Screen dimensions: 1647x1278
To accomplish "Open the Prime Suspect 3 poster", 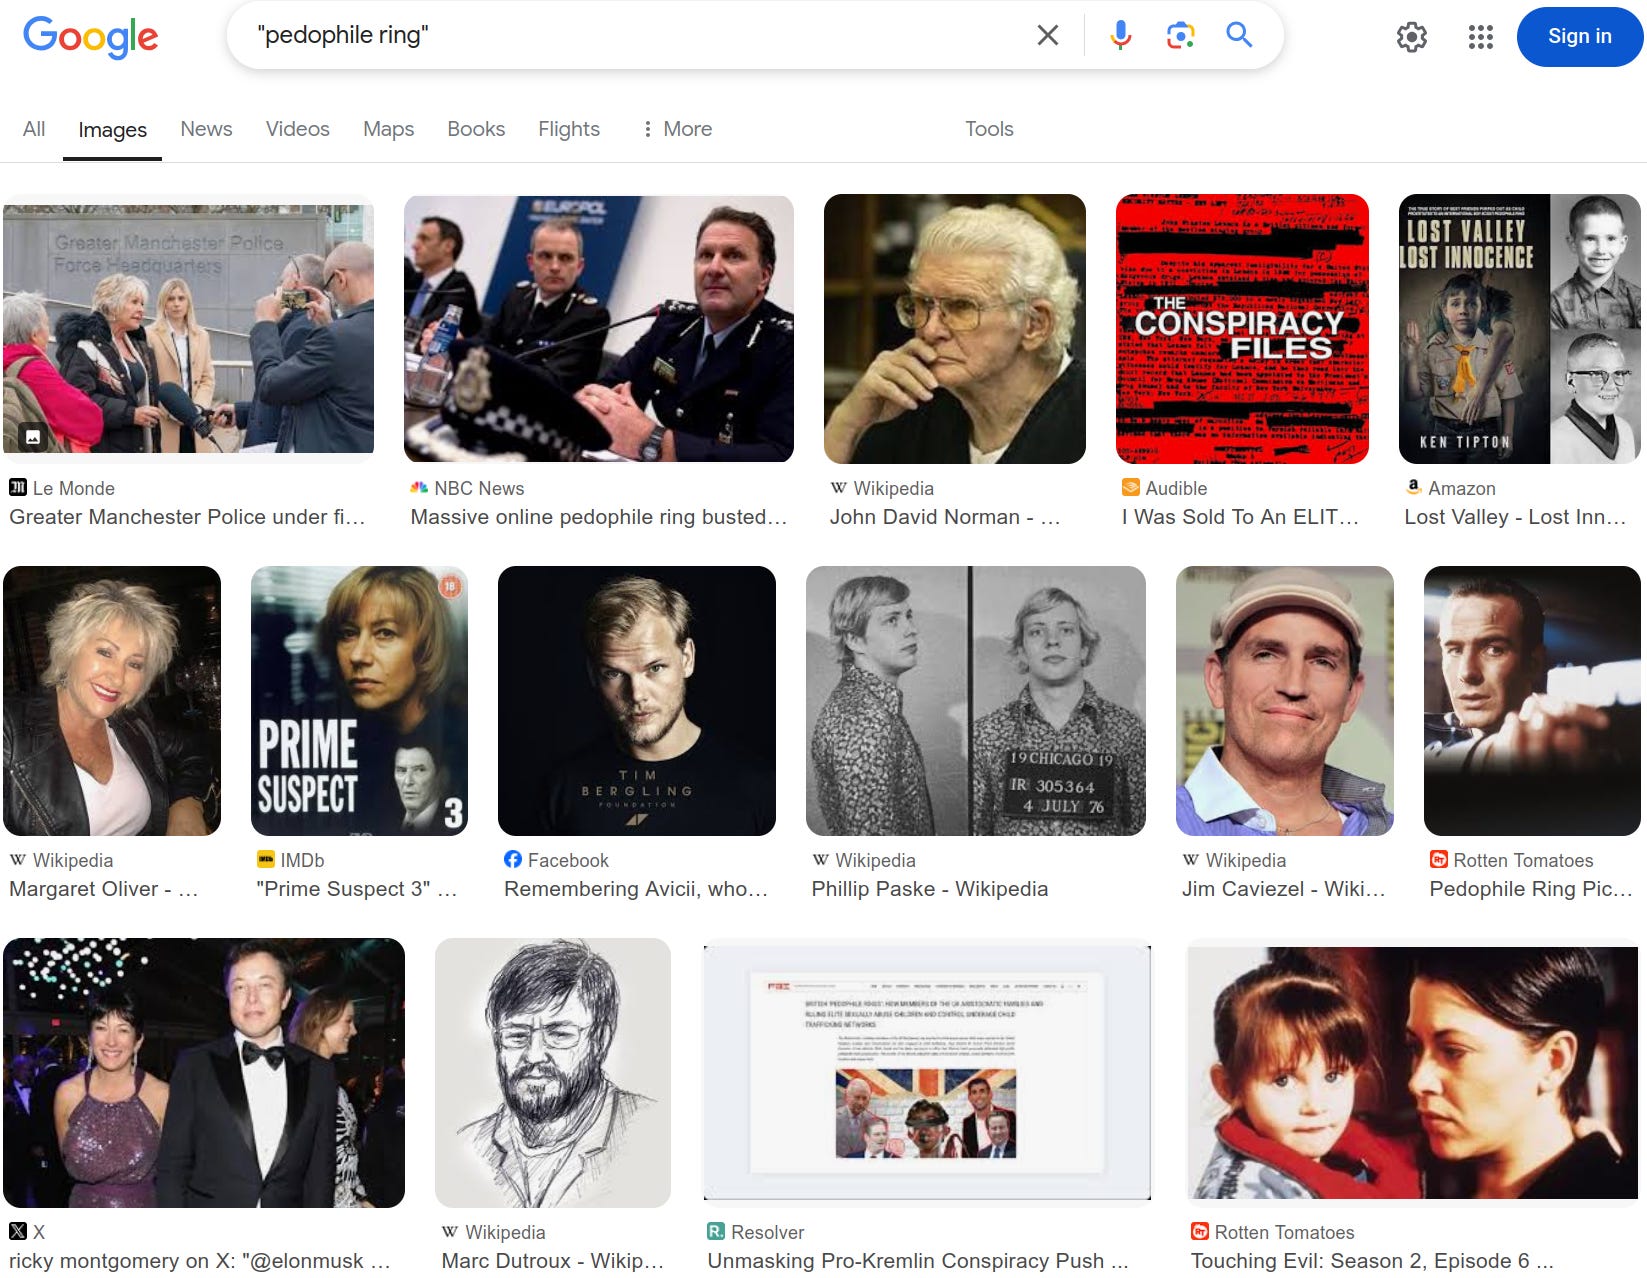I will pyautogui.click(x=359, y=701).
